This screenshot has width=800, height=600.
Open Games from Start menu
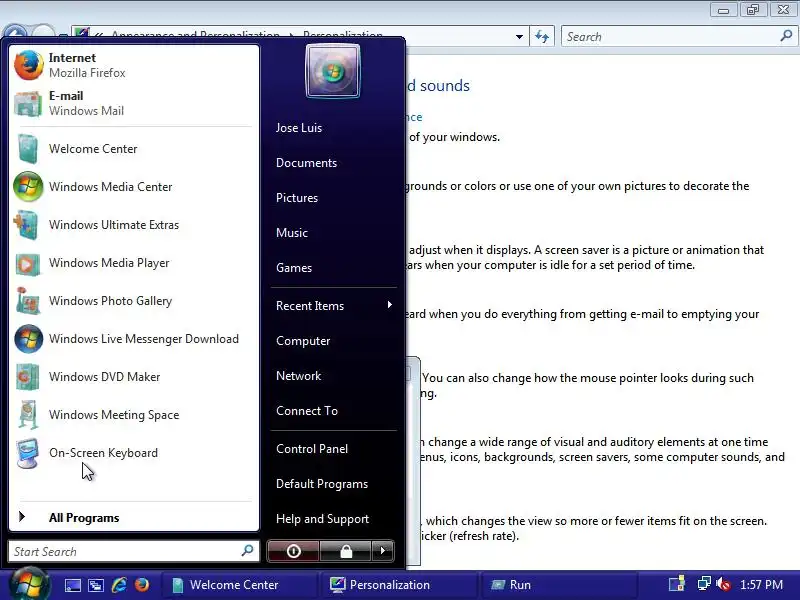pos(293,268)
